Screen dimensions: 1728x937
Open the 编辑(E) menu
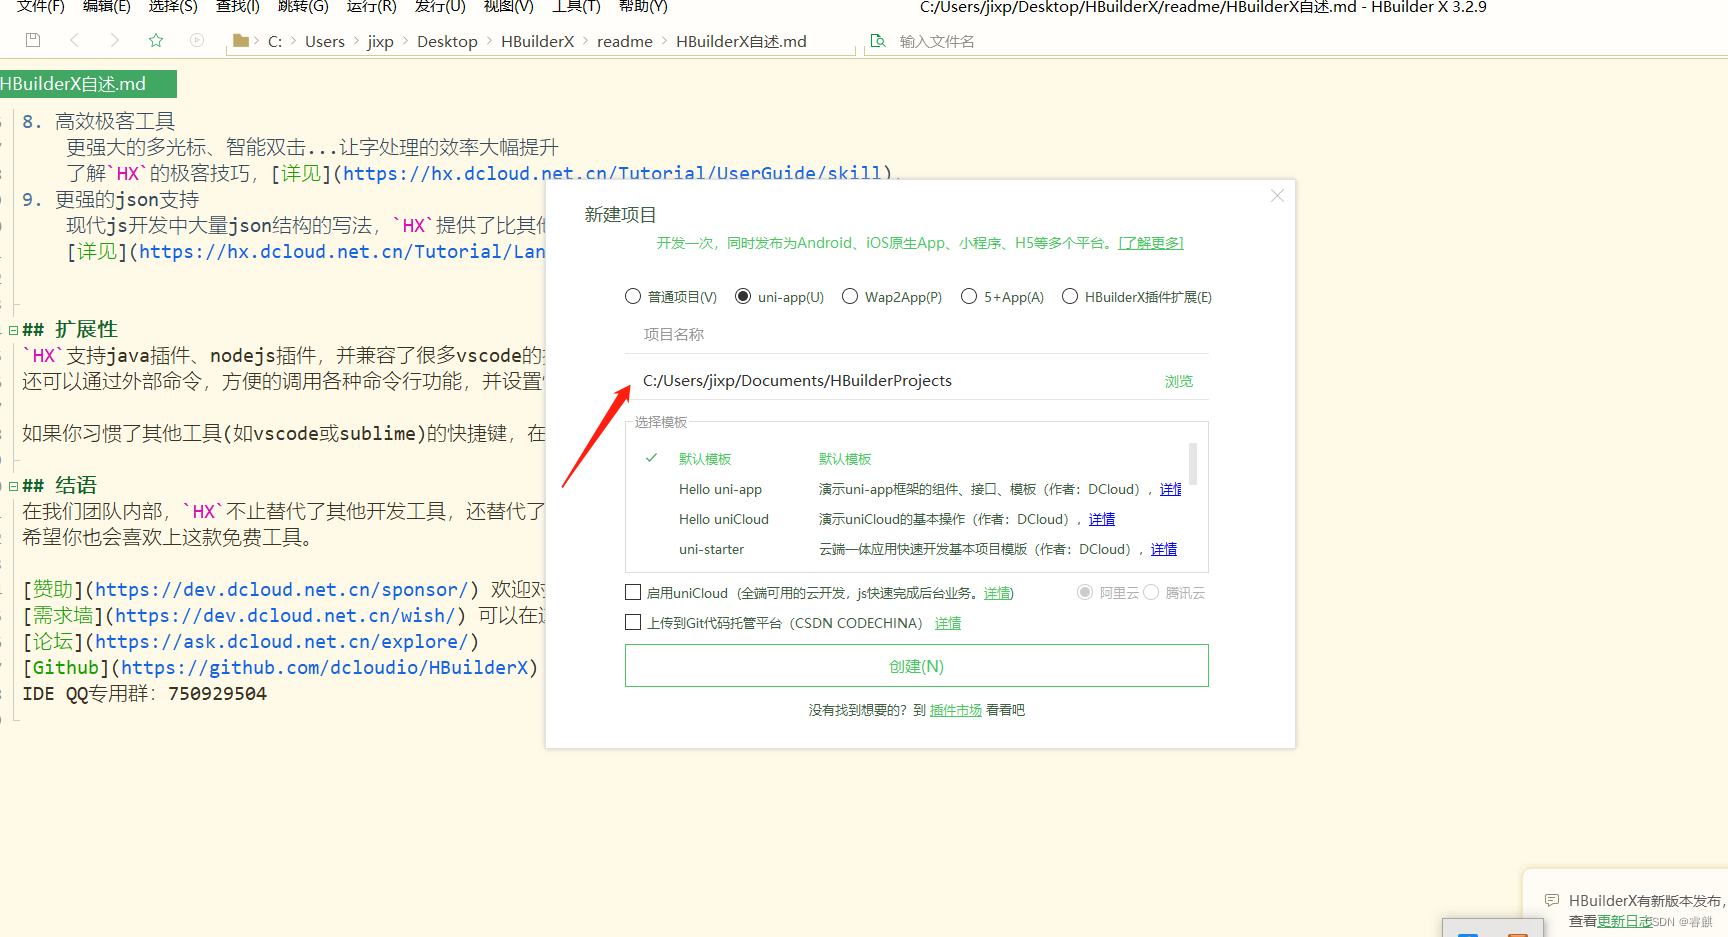[x=107, y=7]
